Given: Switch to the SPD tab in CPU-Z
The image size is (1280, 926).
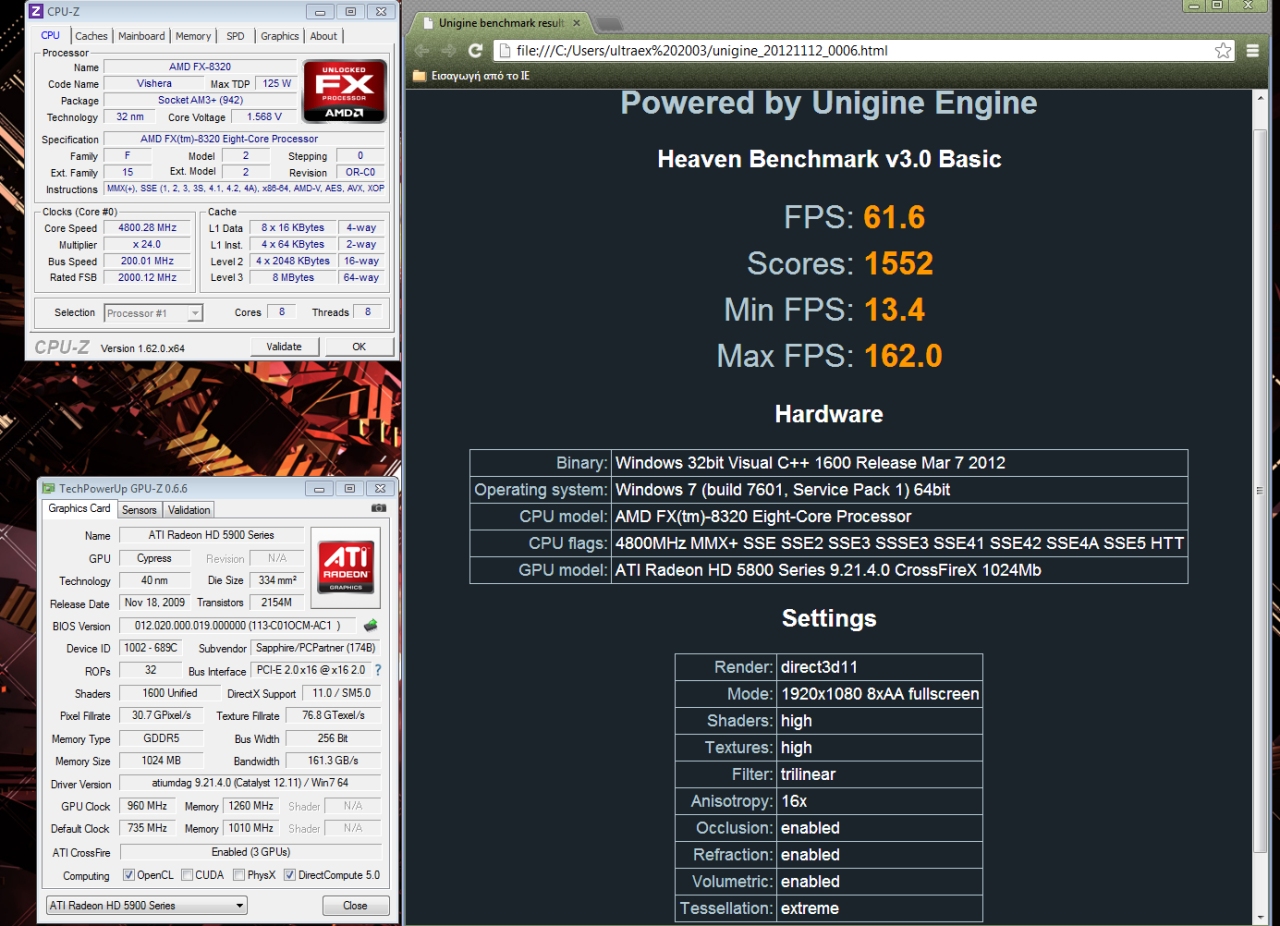Looking at the screenshot, I should 235,36.
